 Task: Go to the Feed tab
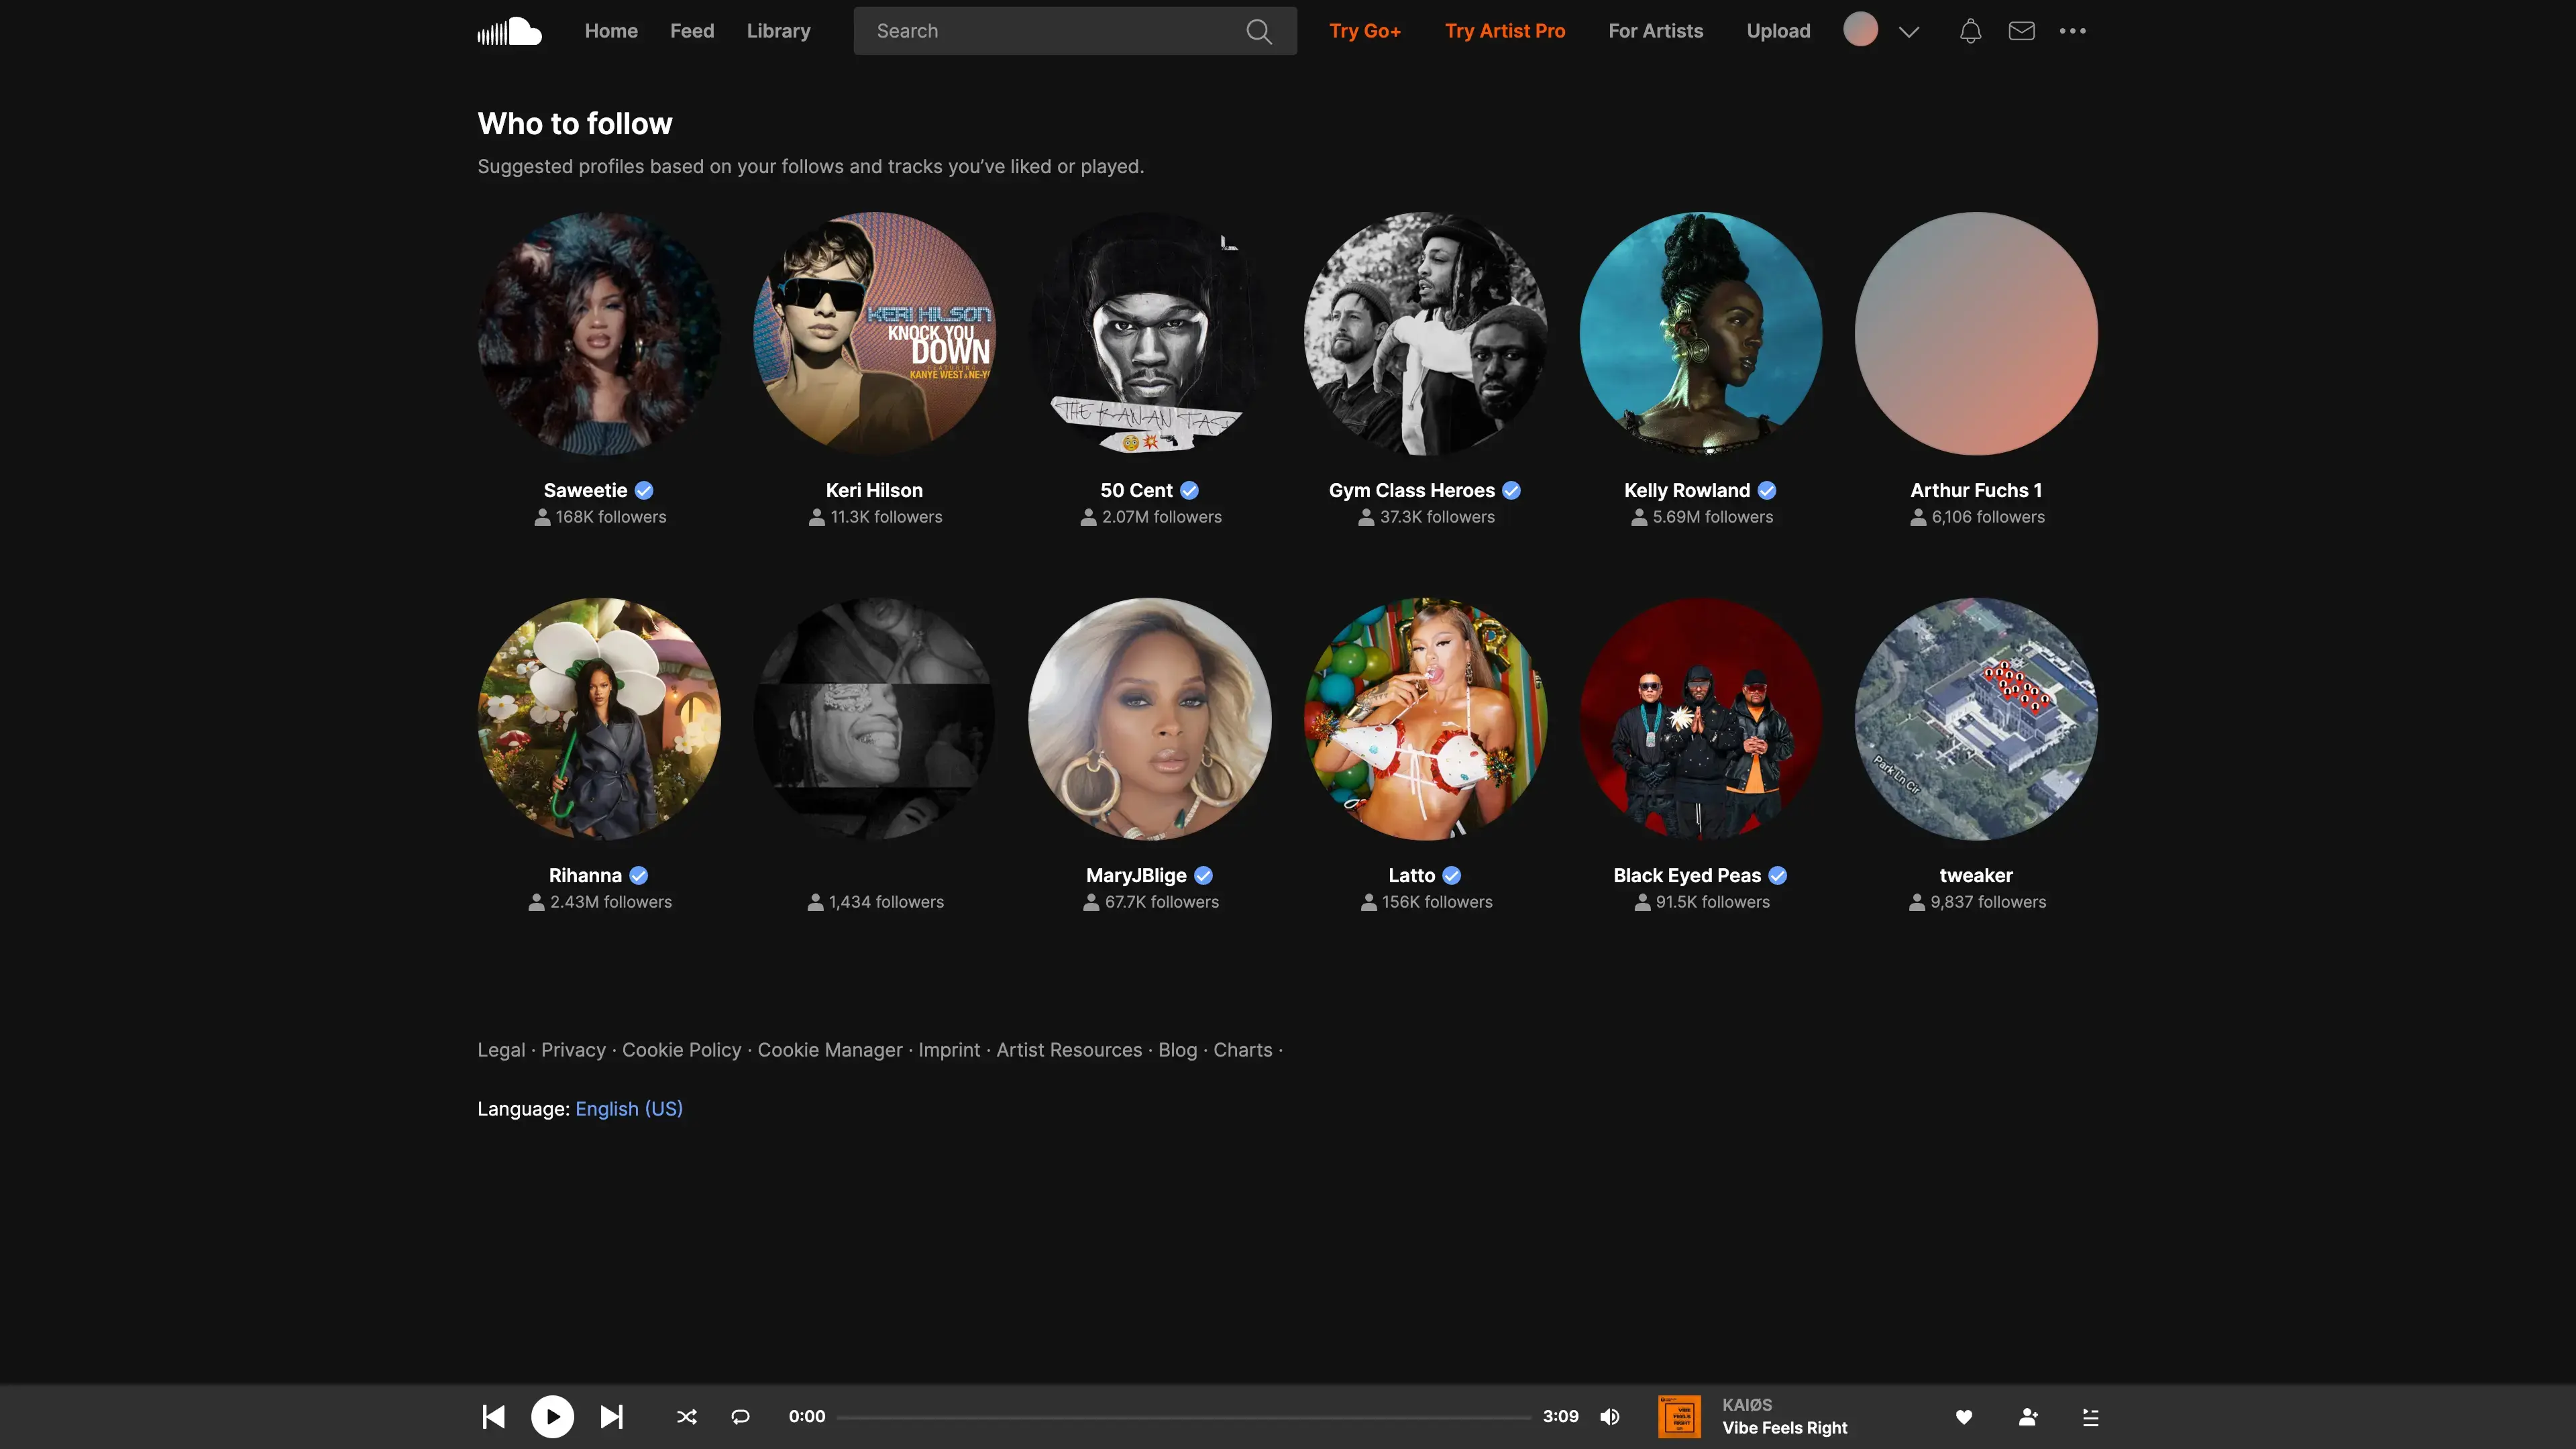pos(691,31)
